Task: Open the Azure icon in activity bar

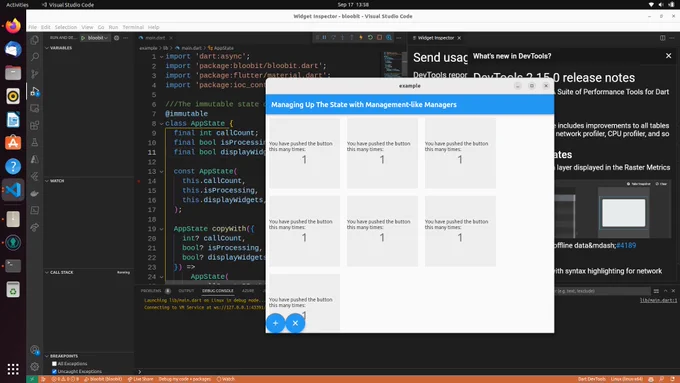Action: tap(35, 159)
